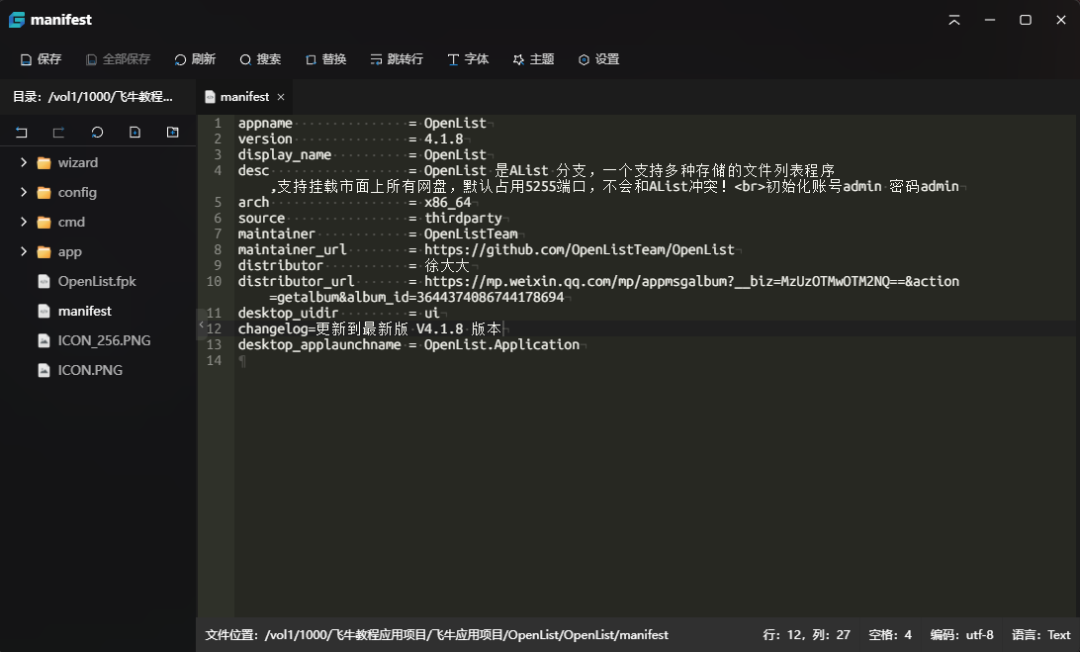Click the version 4.1.8 line

click(x=351, y=139)
